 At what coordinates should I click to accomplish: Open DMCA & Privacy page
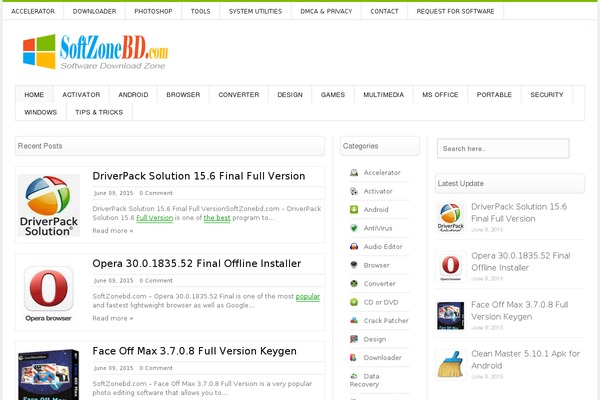326,11
